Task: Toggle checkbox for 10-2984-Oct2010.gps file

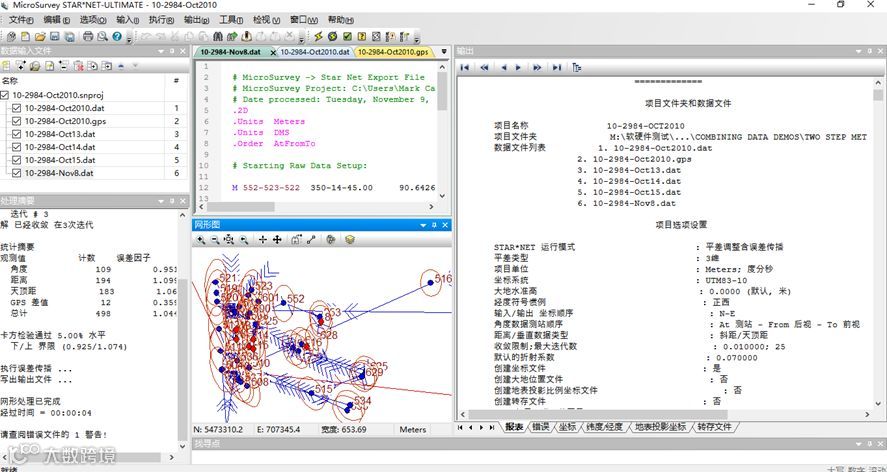Action: pyautogui.click(x=16, y=121)
